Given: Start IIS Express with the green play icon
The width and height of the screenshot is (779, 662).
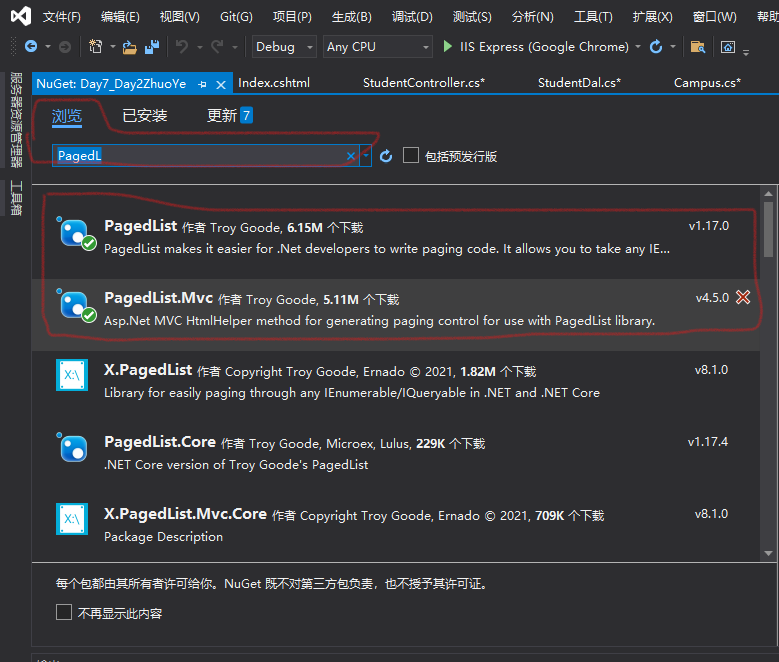Looking at the screenshot, I should click(447, 47).
